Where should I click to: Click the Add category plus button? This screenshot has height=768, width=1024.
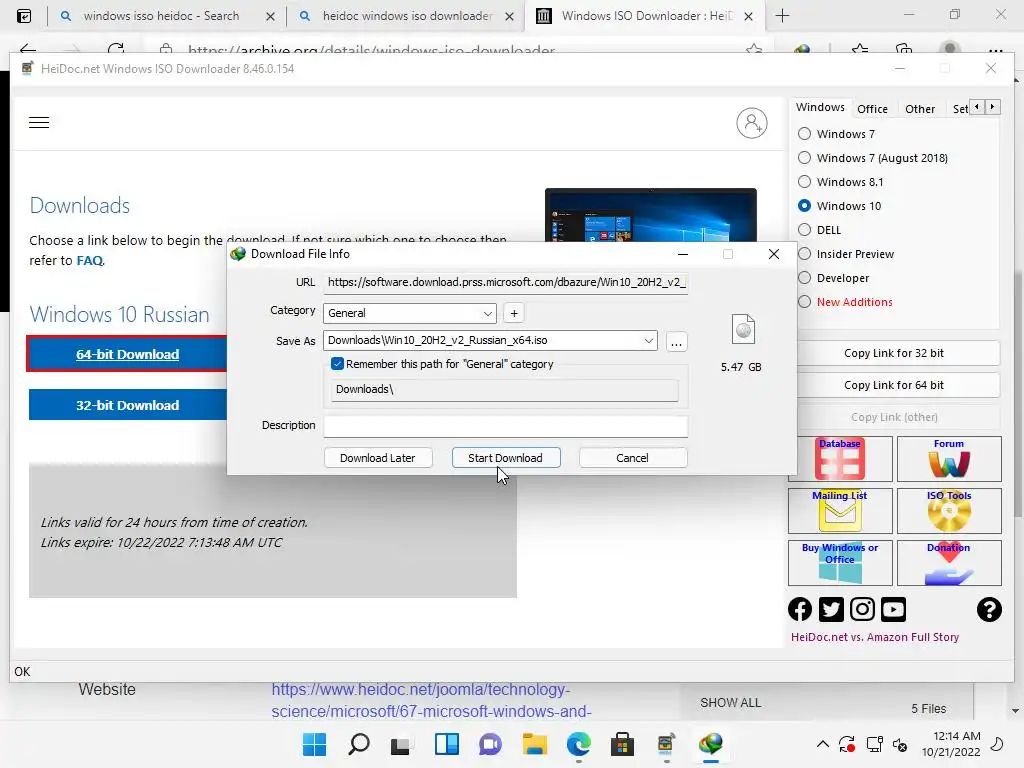(x=514, y=313)
